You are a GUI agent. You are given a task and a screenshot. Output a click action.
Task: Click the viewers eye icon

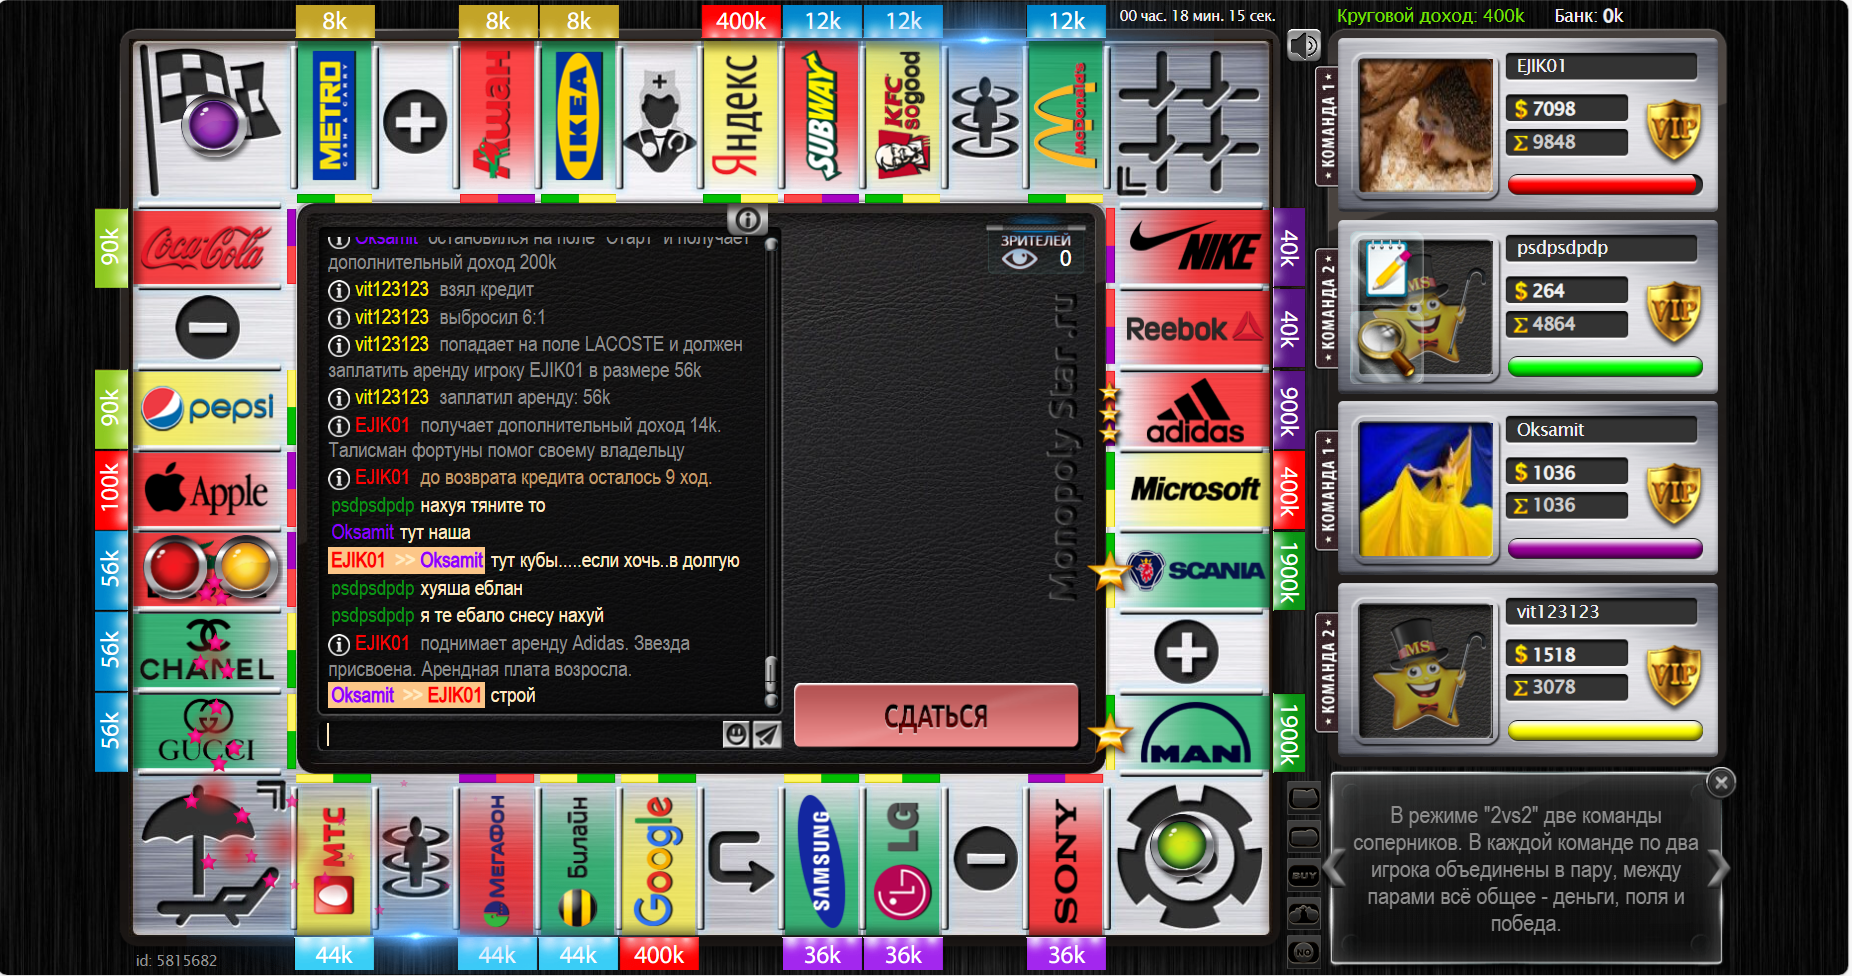[1019, 259]
